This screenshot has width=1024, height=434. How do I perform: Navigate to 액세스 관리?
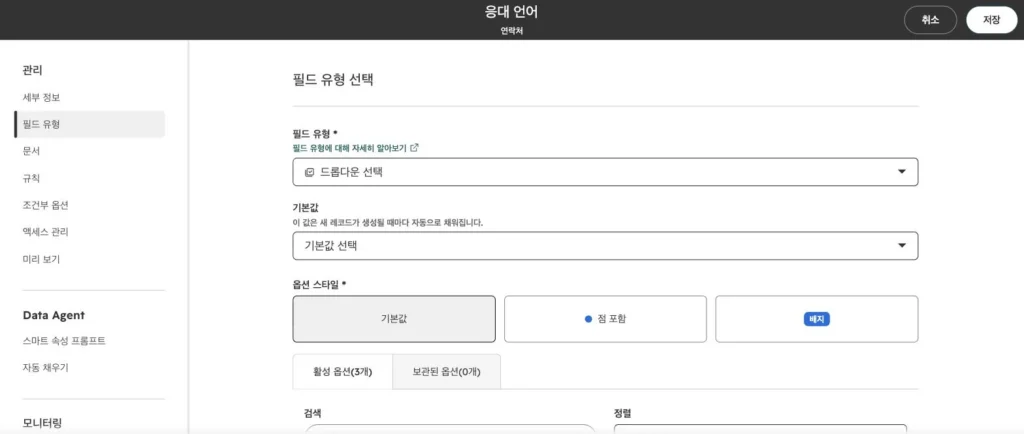click(45, 232)
